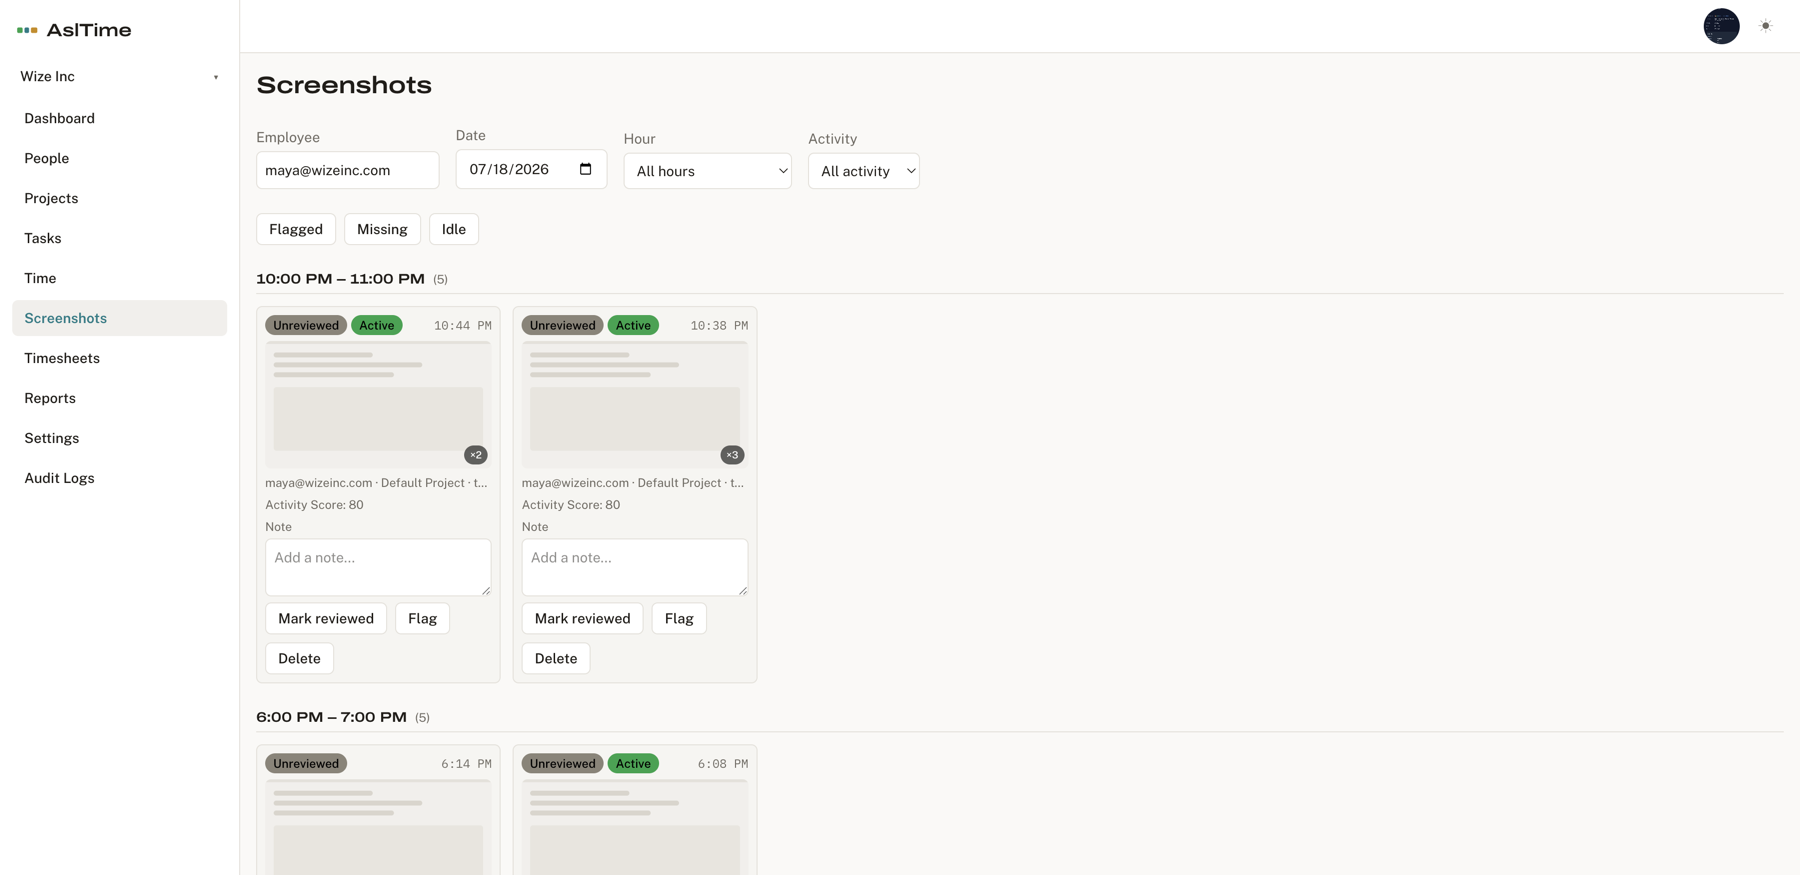The image size is (1800, 875).
Task: Click the 10:38 PM timestamp
Action: (x=719, y=326)
